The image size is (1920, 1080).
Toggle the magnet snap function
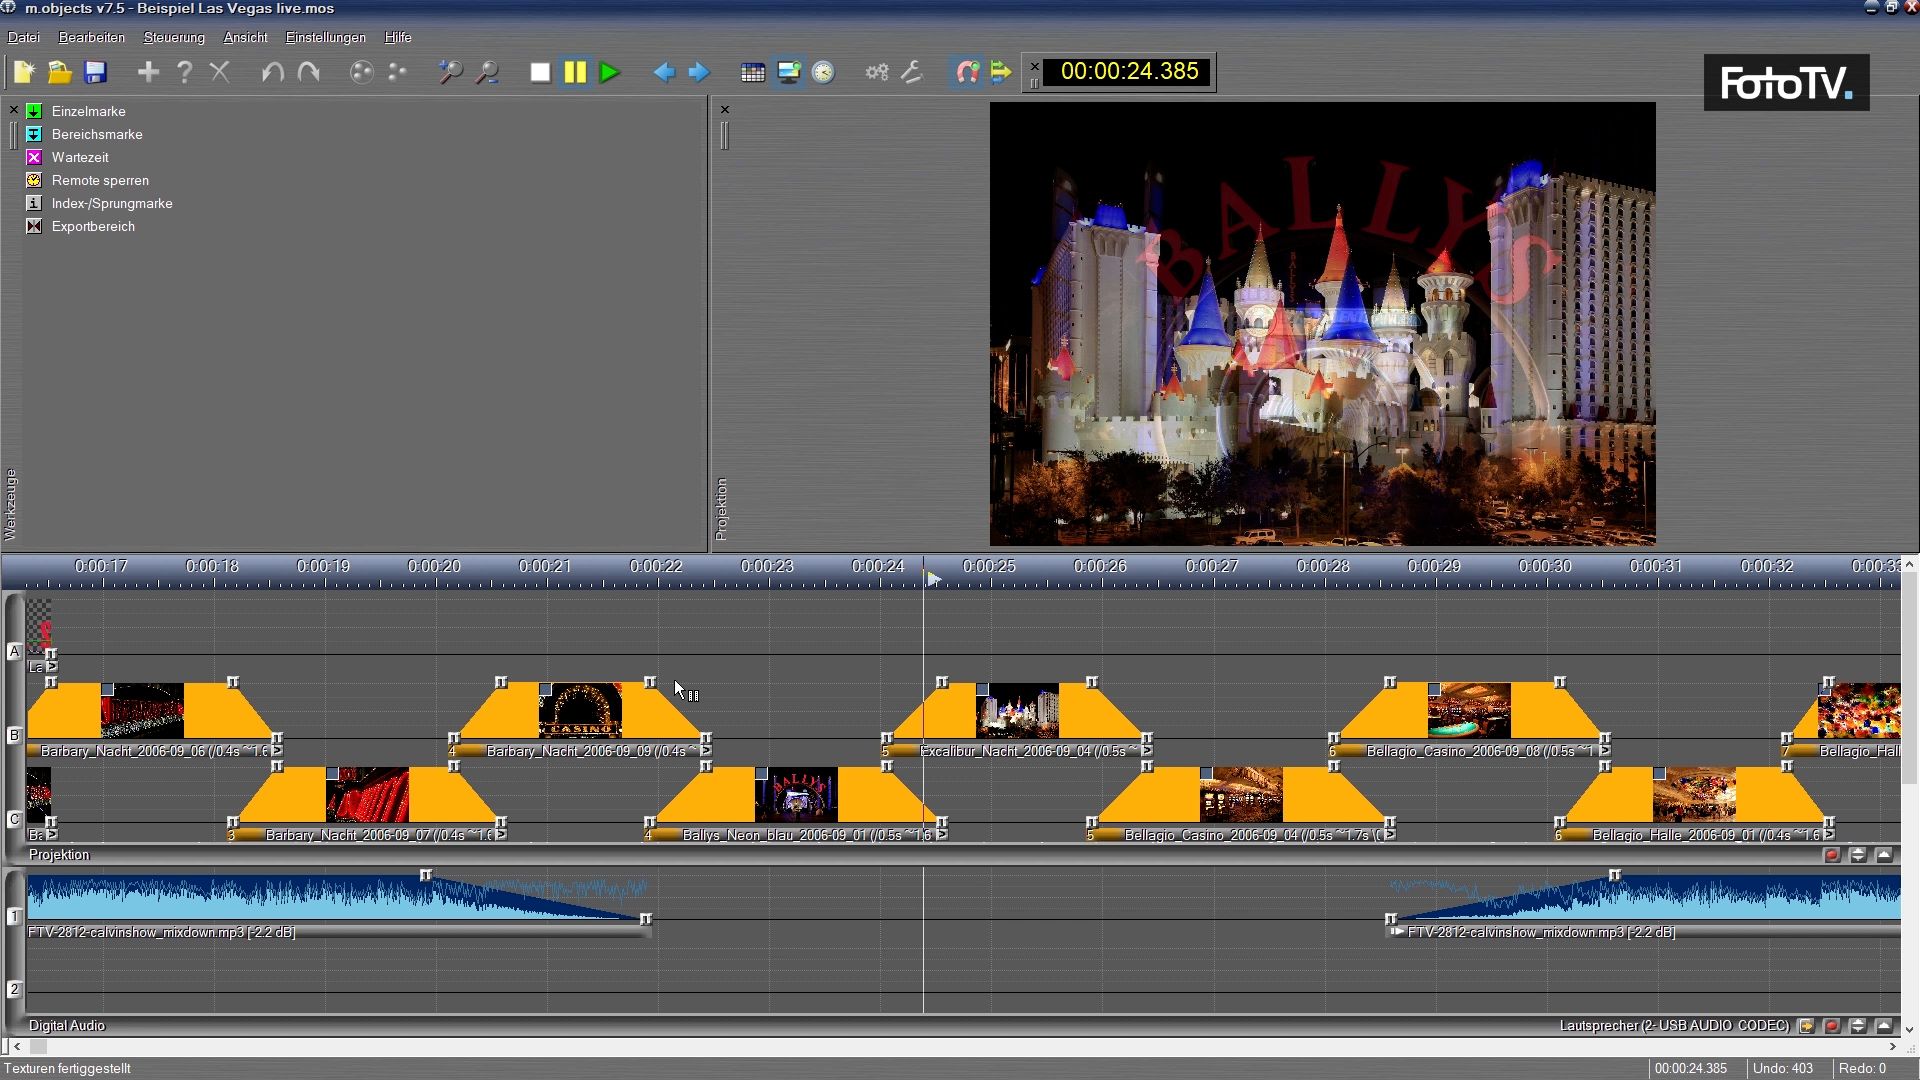[966, 72]
